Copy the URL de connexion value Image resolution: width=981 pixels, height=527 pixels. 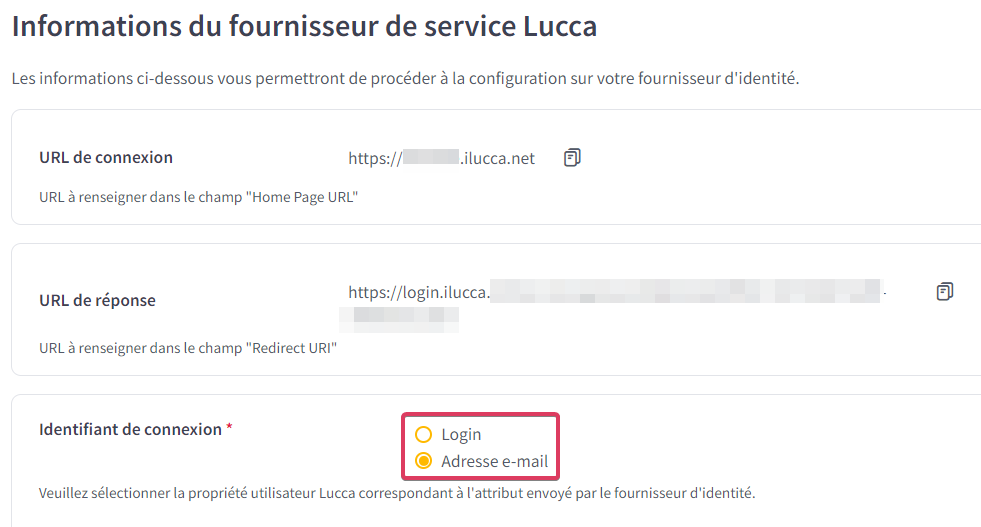point(572,158)
